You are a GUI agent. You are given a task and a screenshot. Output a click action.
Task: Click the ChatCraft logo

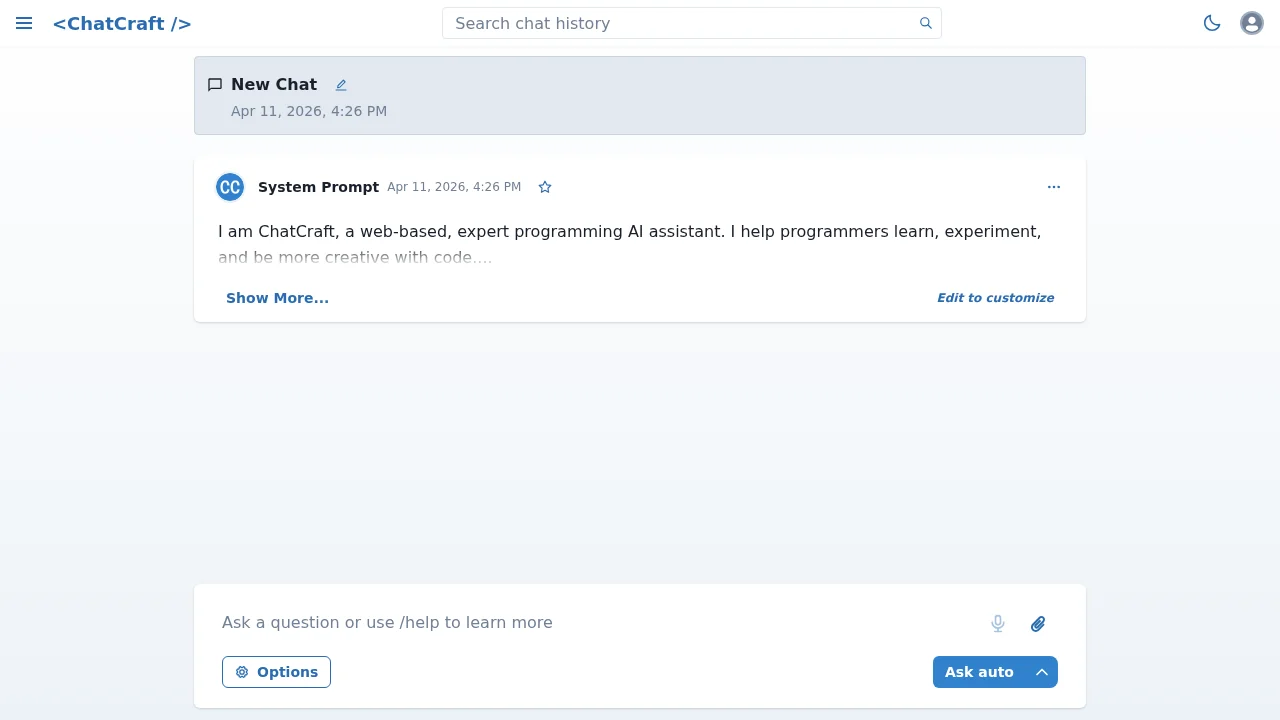[122, 23]
